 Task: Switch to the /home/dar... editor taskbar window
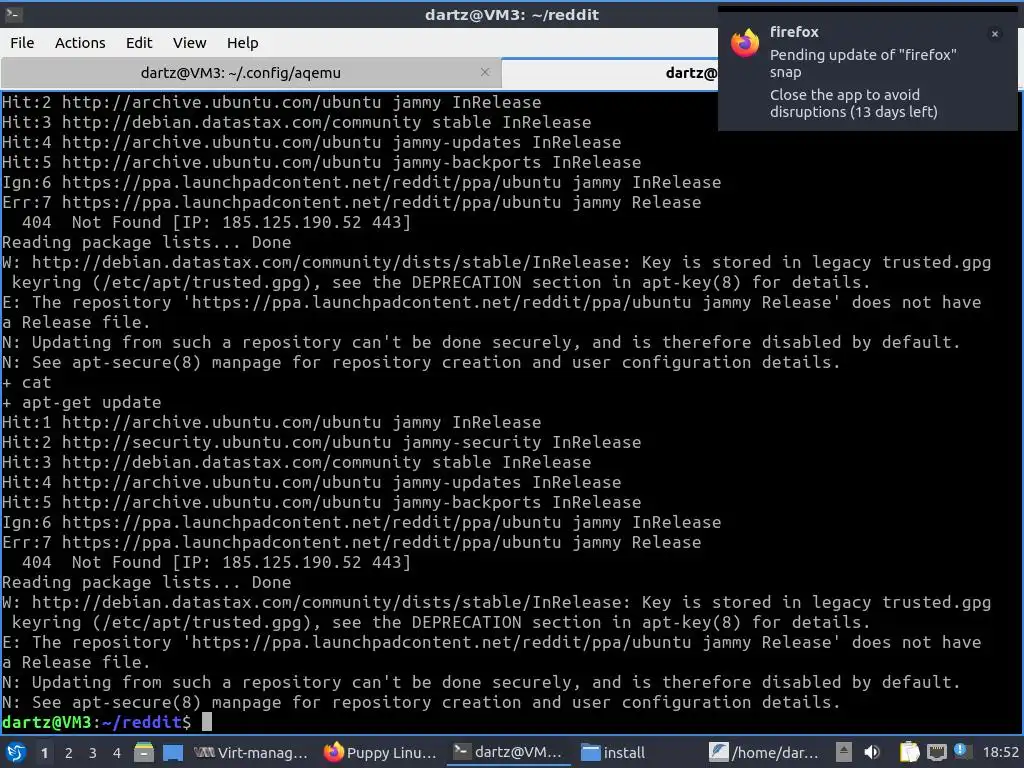pyautogui.click(x=765, y=752)
